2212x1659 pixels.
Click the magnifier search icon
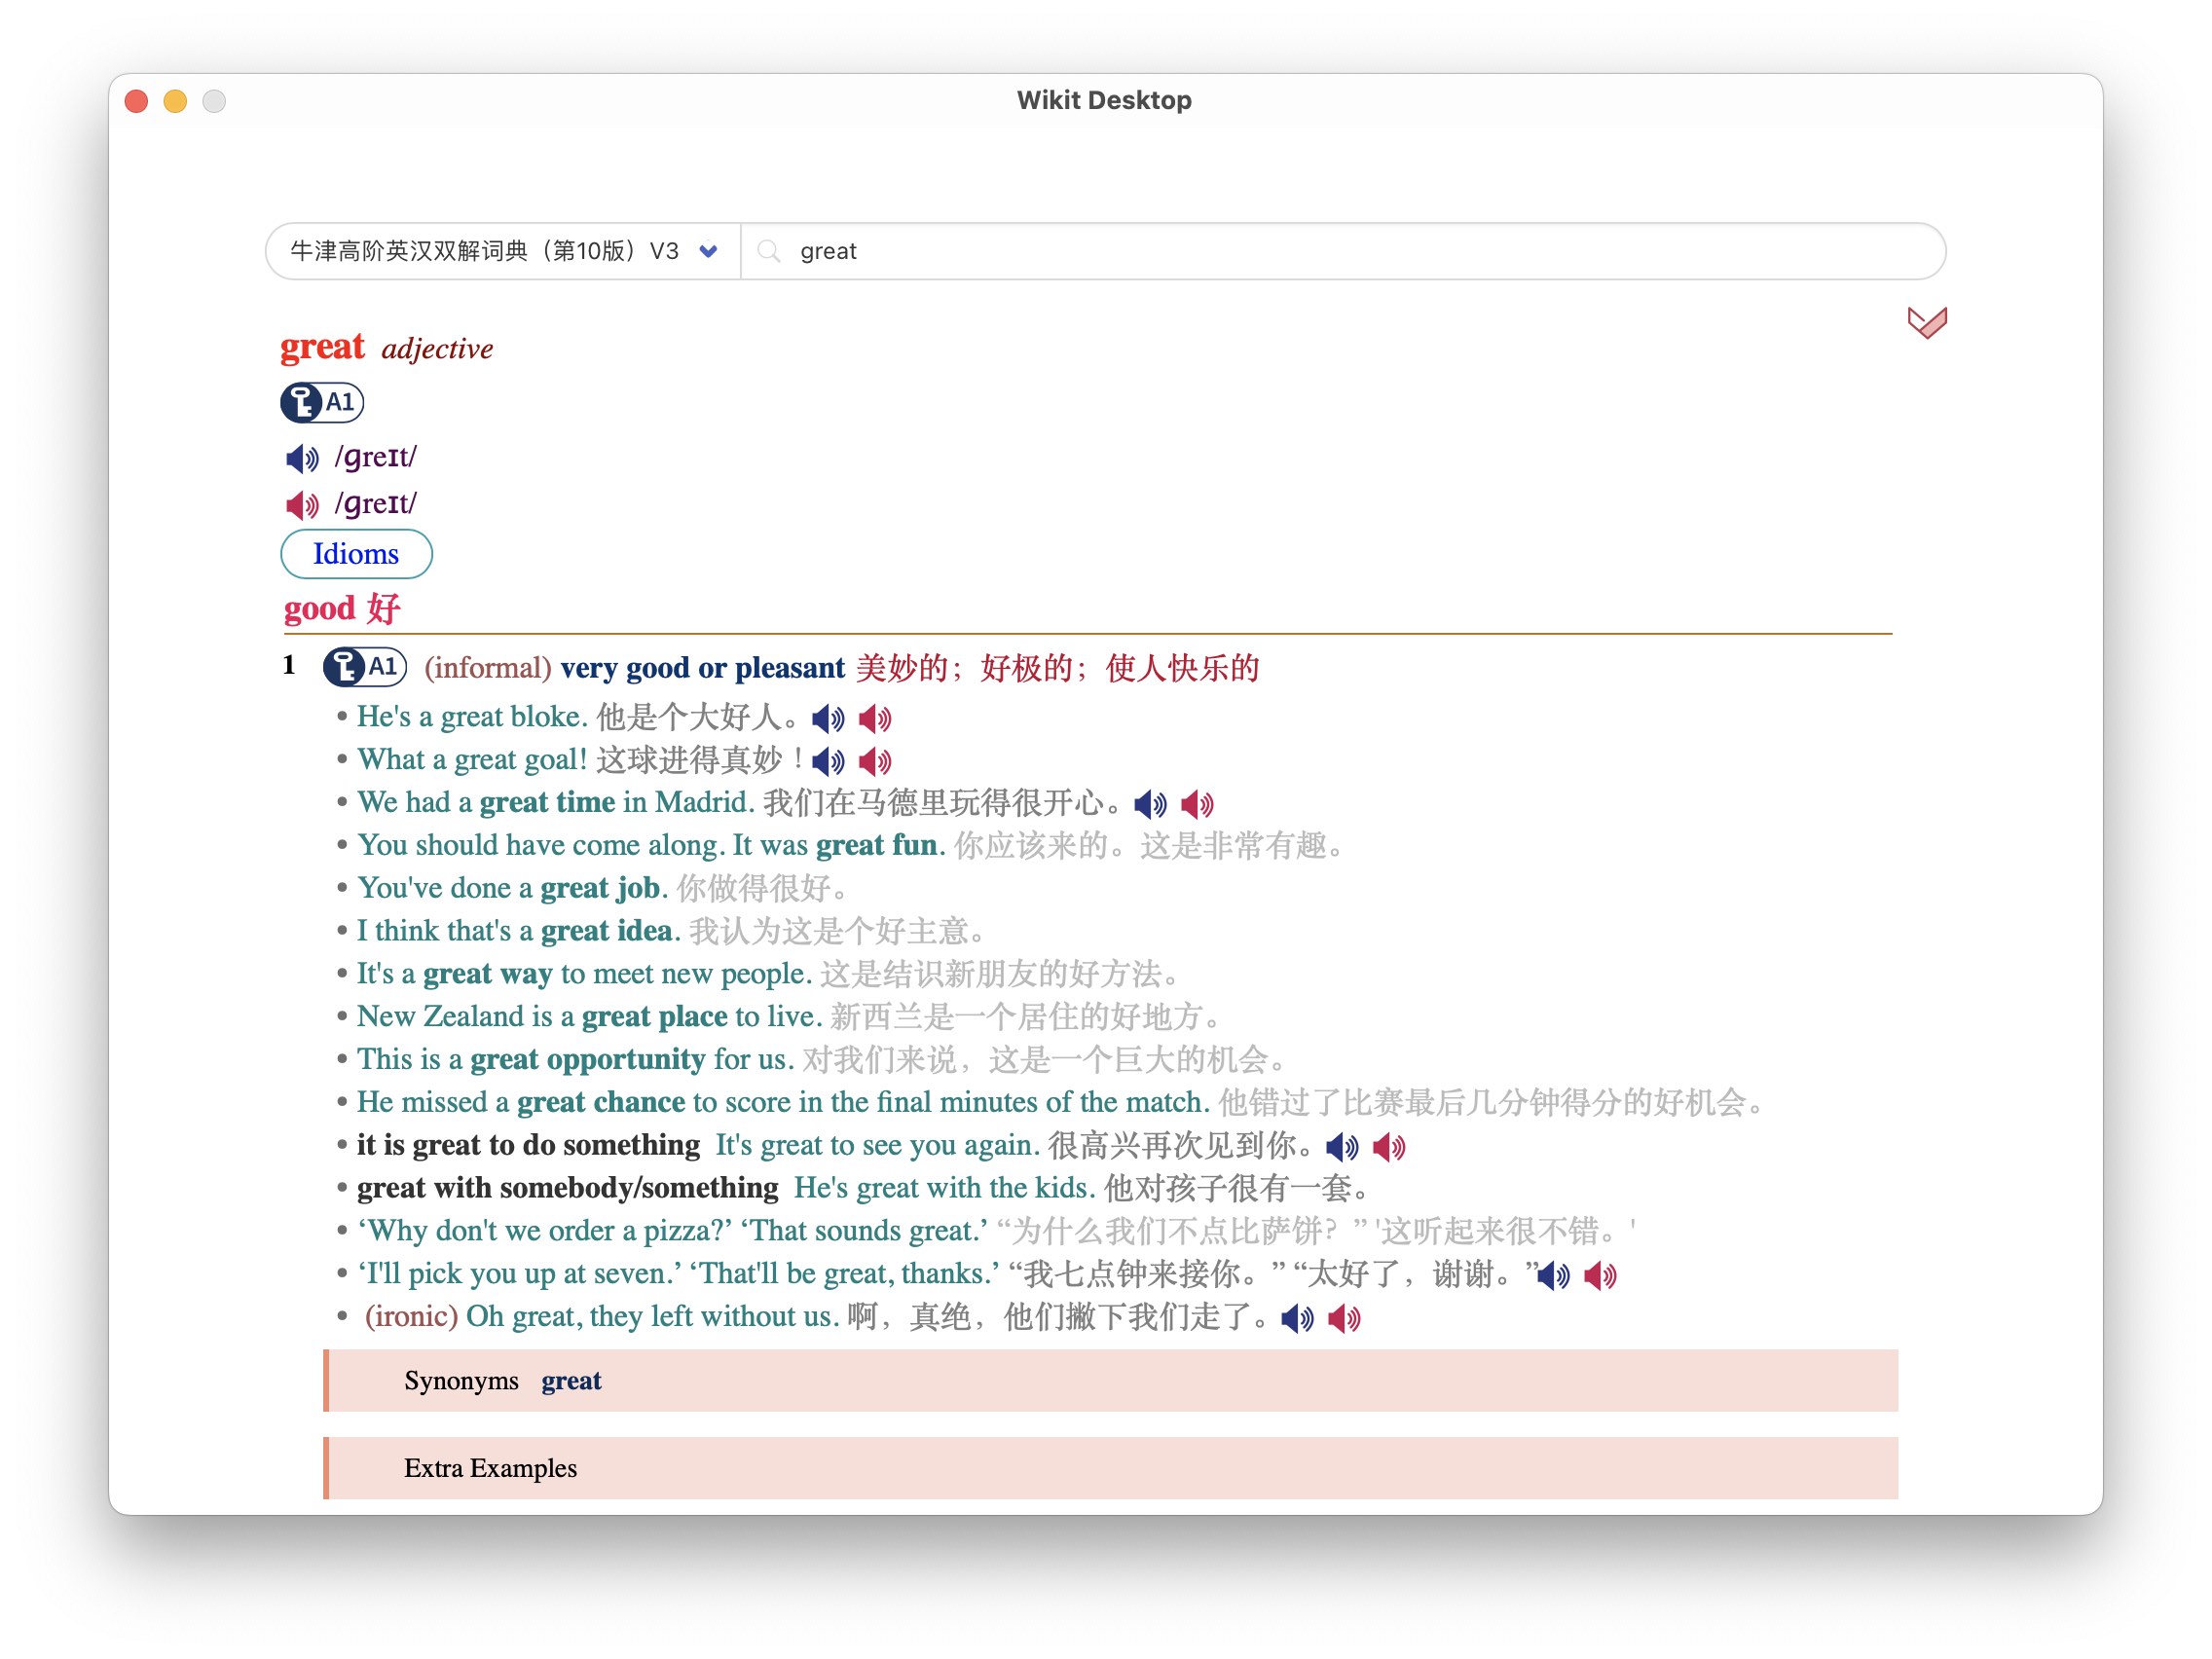pyautogui.click(x=768, y=251)
